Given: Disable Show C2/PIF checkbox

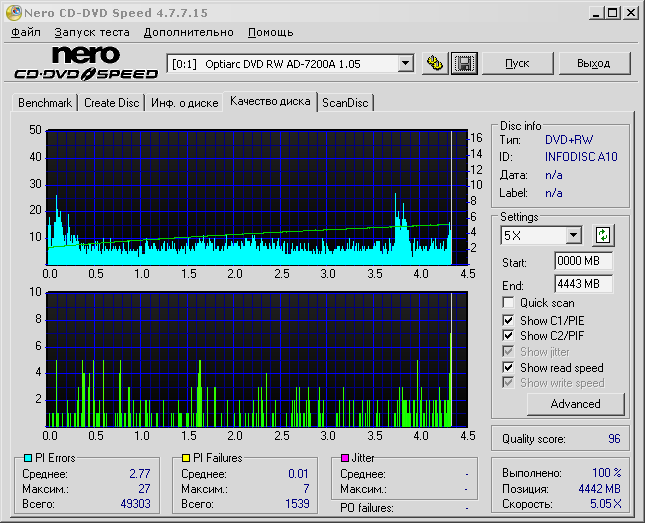Looking at the screenshot, I should click(510, 336).
